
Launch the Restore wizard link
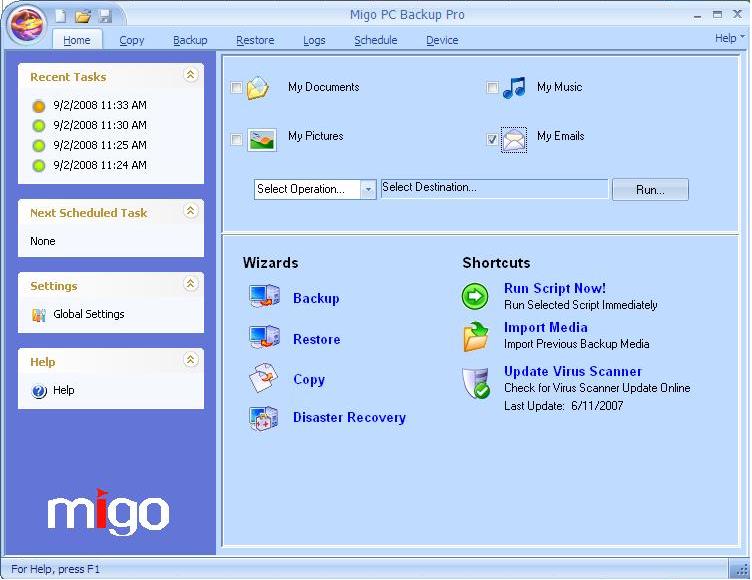[x=317, y=339]
